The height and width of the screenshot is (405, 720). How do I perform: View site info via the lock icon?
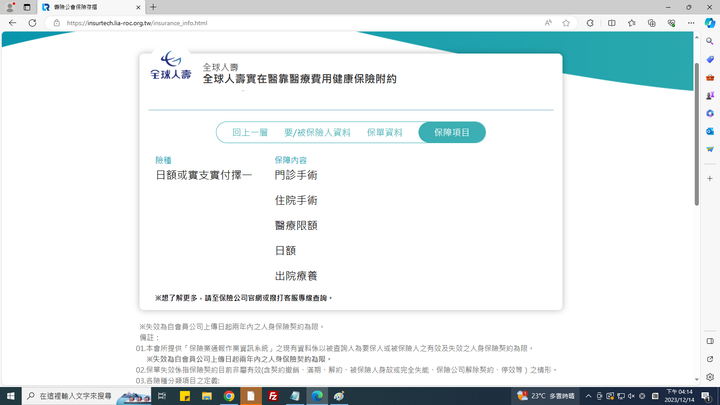[56, 22]
